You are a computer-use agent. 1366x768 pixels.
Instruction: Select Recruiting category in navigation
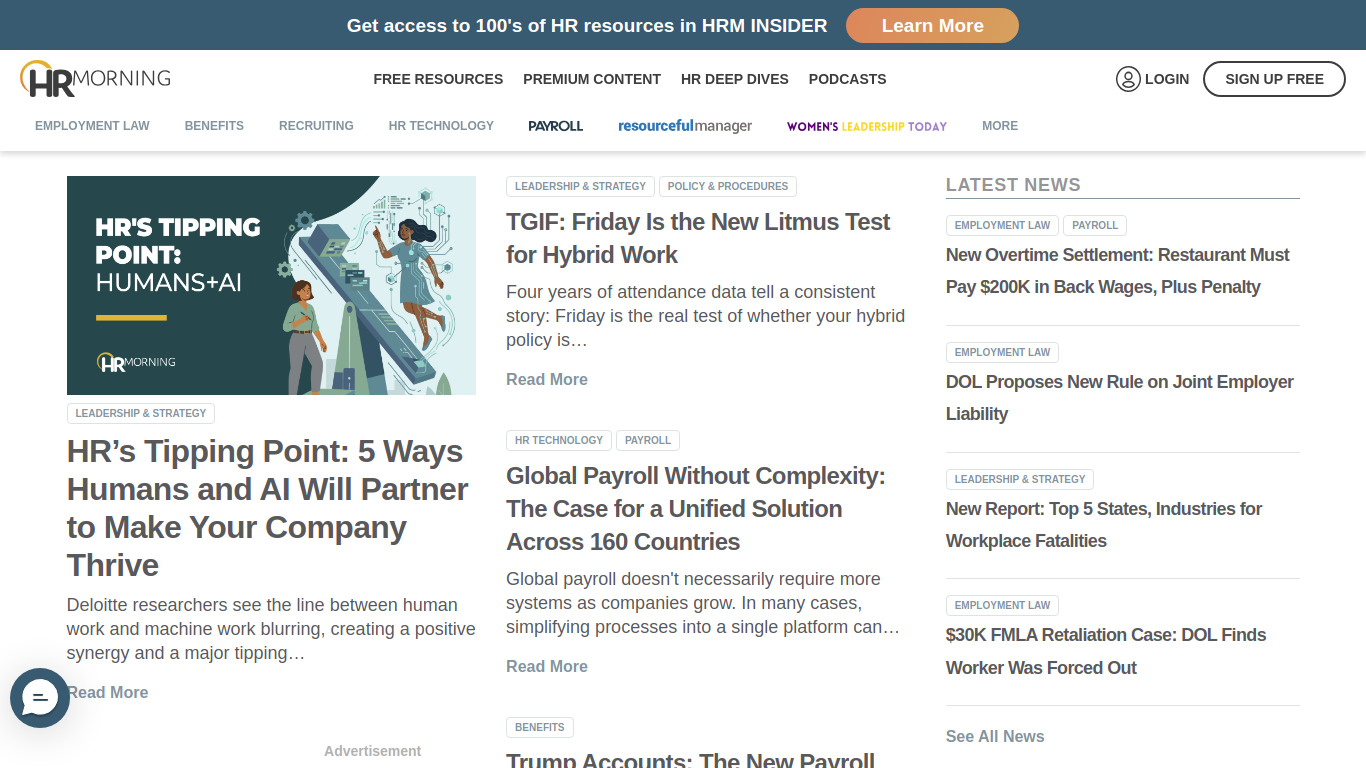(x=316, y=126)
